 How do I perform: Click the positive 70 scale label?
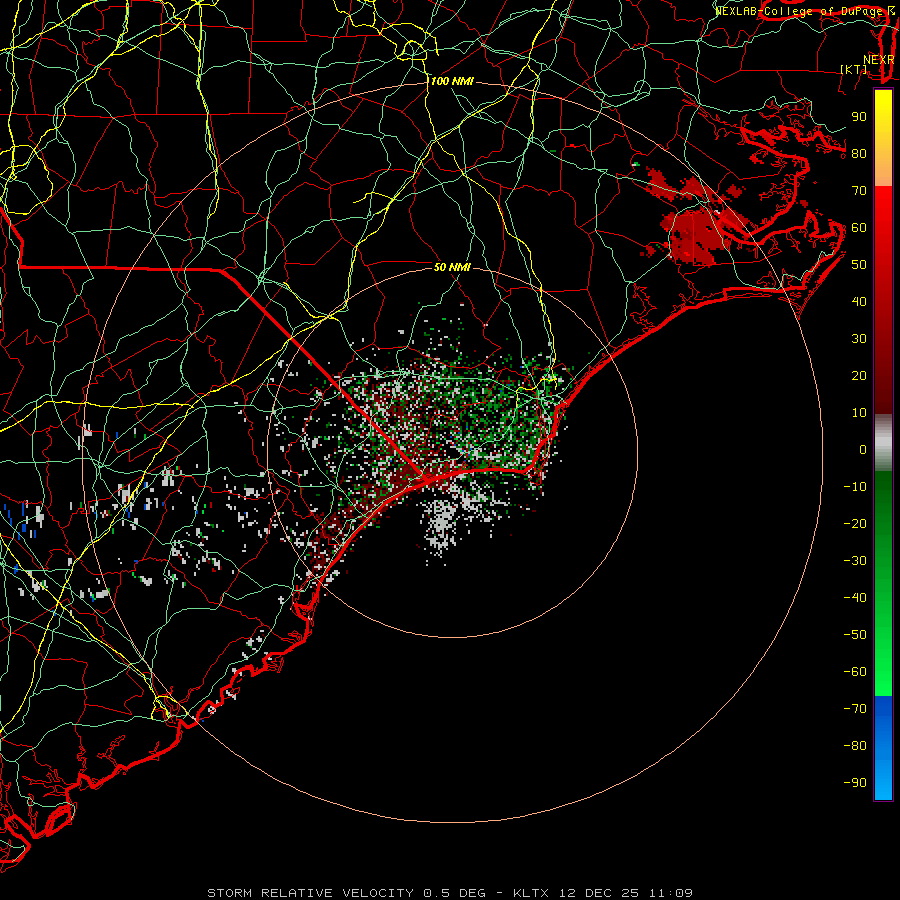pyautogui.click(x=859, y=191)
